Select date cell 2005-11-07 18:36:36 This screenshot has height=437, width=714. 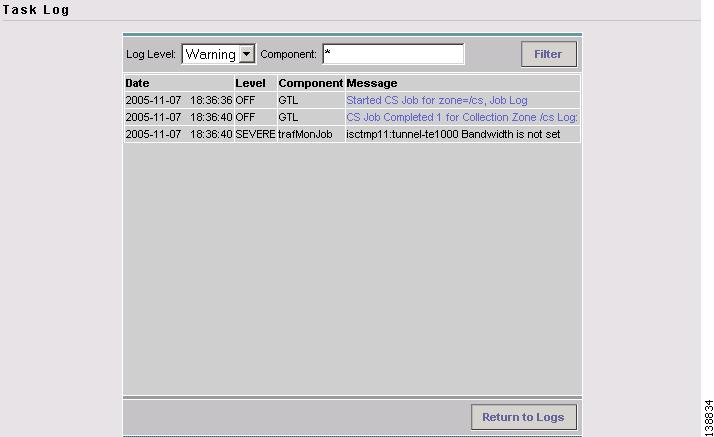(179, 100)
